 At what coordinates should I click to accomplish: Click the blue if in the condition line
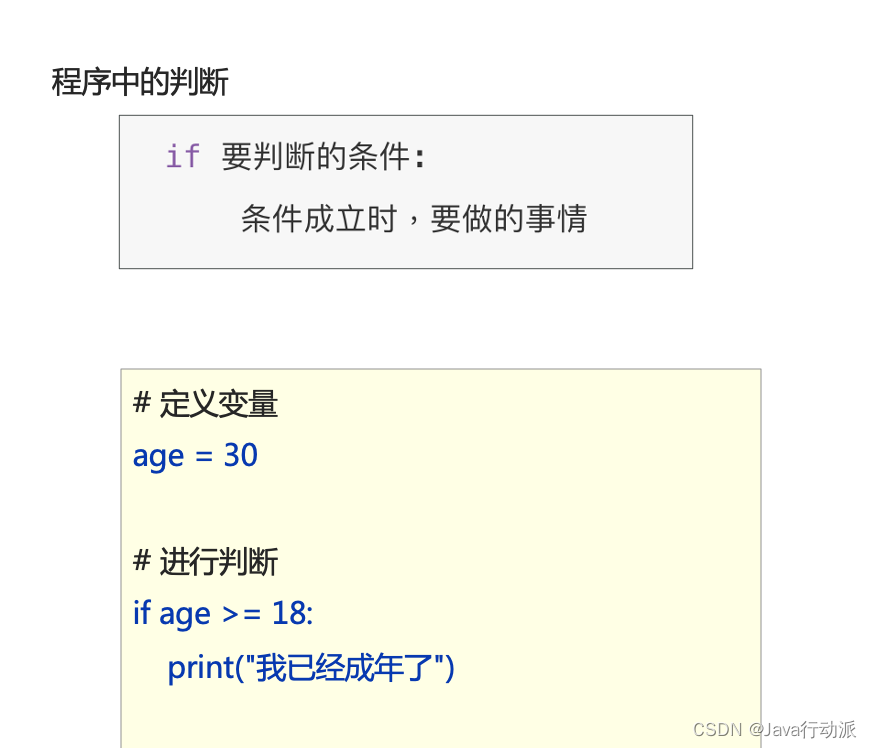141,613
